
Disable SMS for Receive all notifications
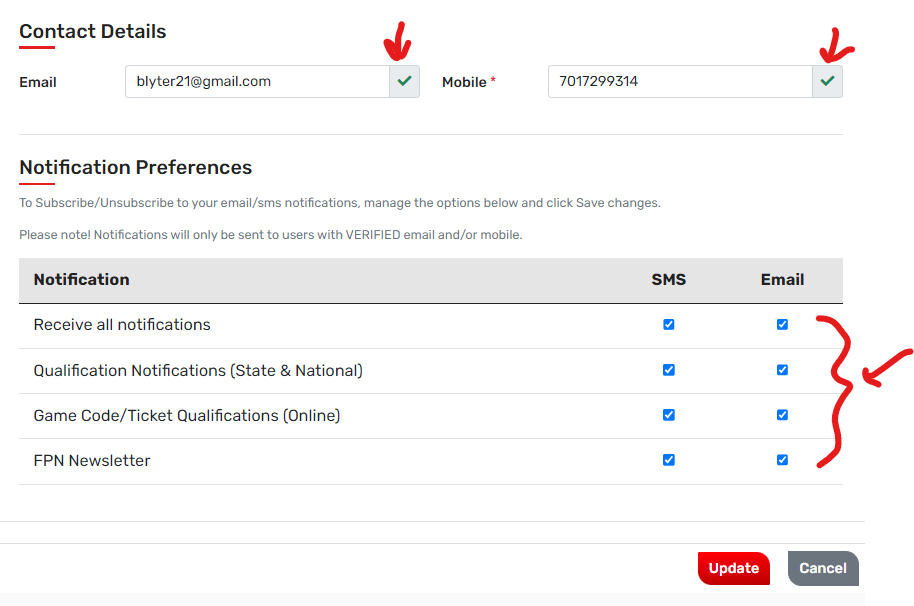(668, 324)
